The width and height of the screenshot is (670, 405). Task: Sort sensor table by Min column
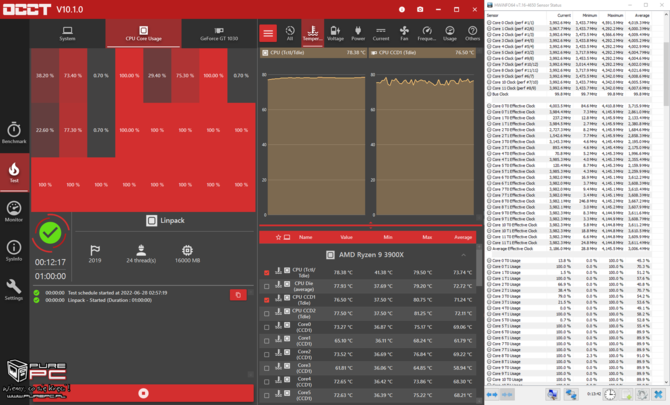(388, 237)
